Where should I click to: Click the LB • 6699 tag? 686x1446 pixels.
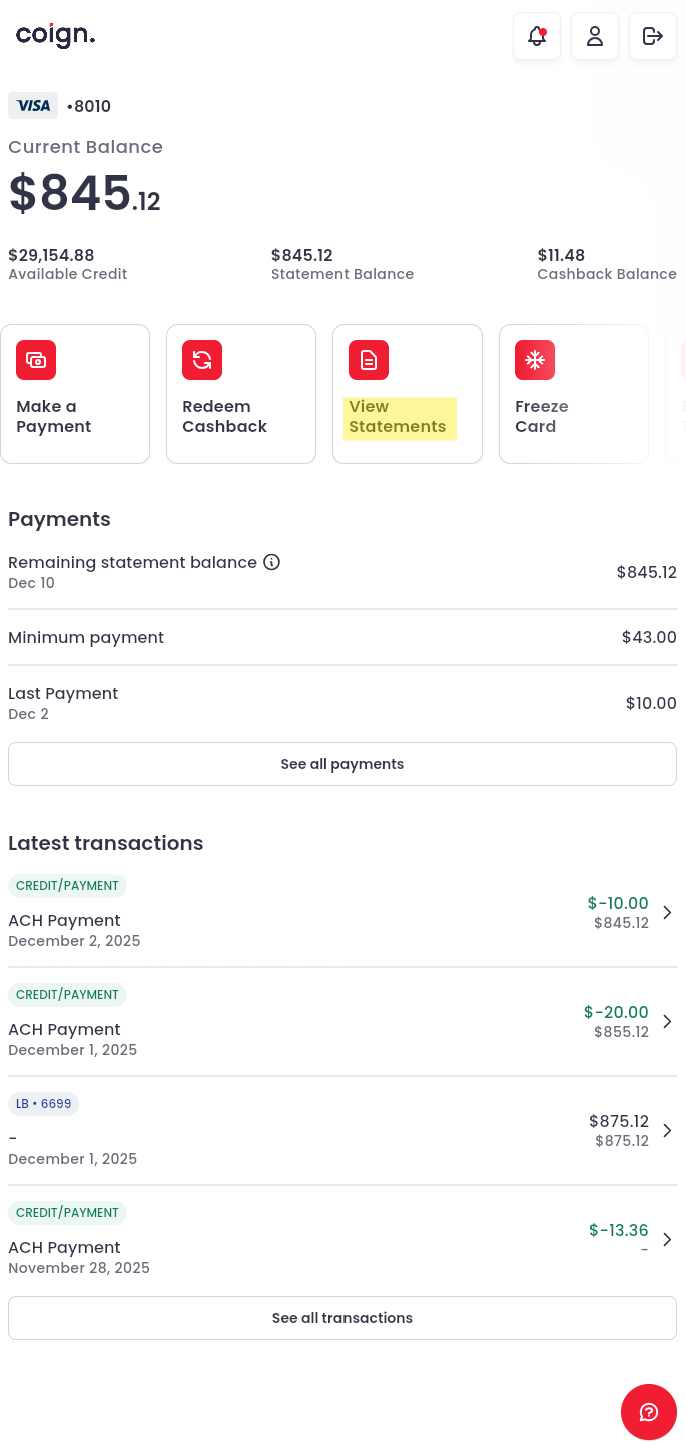[44, 1104]
